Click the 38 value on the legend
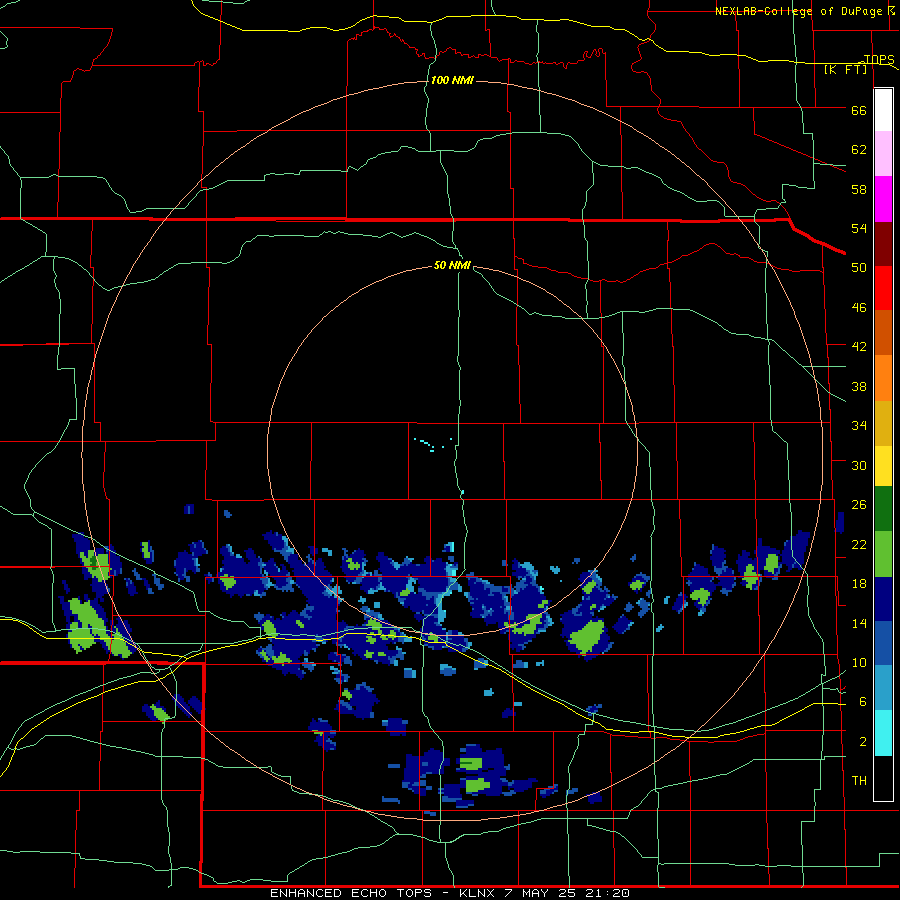This screenshot has height=900, width=900. pyautogui.click(x=859, y=386)
